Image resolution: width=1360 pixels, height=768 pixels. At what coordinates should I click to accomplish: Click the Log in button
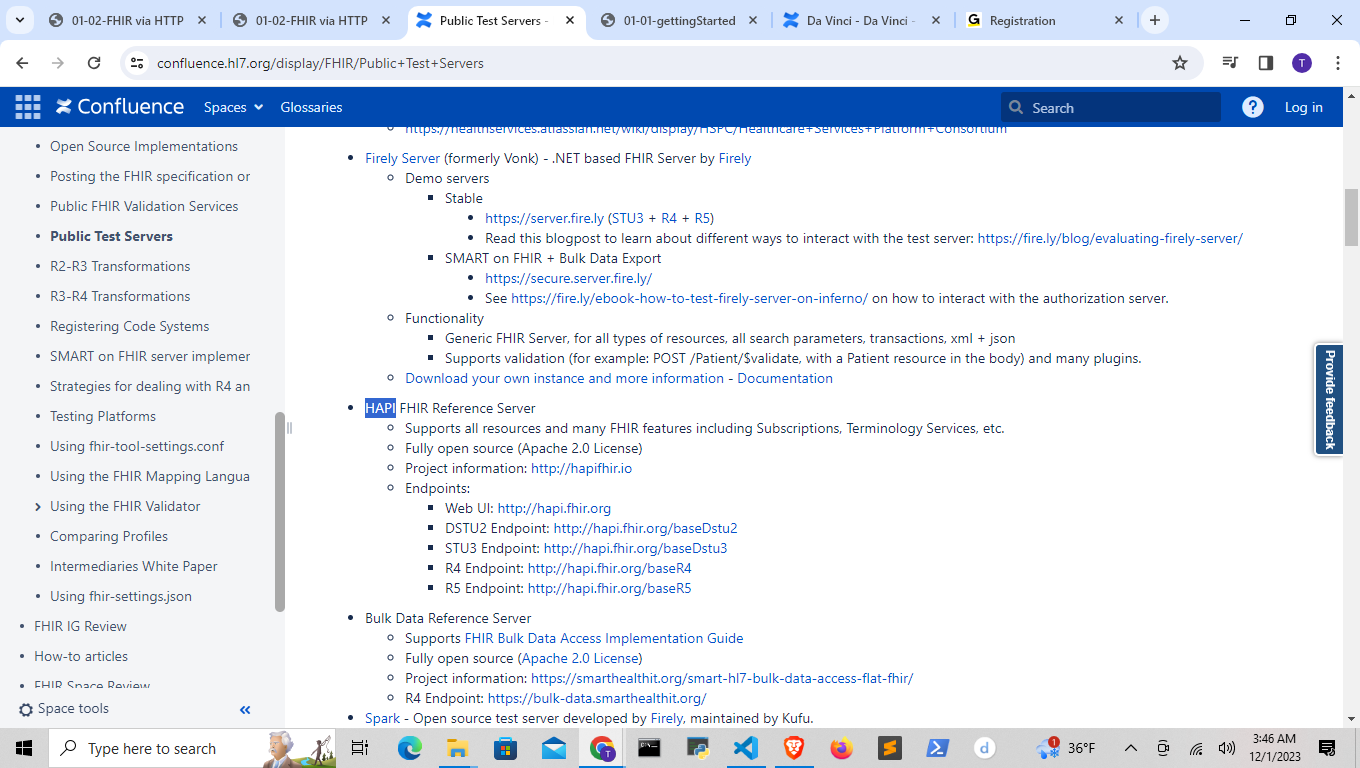pos(1304,107)
